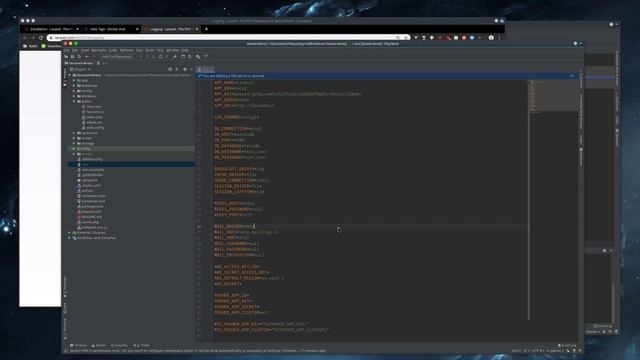Select the .env file in the project tree
640x360 pixels.
coord(131,164)
